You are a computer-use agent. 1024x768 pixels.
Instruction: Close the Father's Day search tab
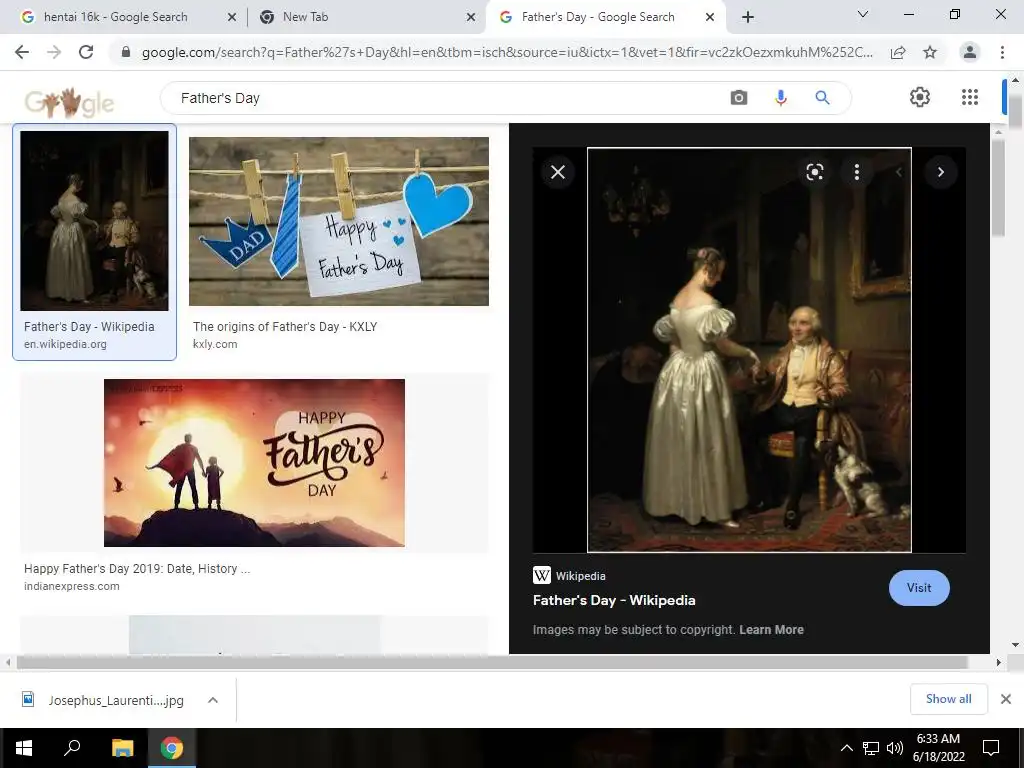pos(710,18)
